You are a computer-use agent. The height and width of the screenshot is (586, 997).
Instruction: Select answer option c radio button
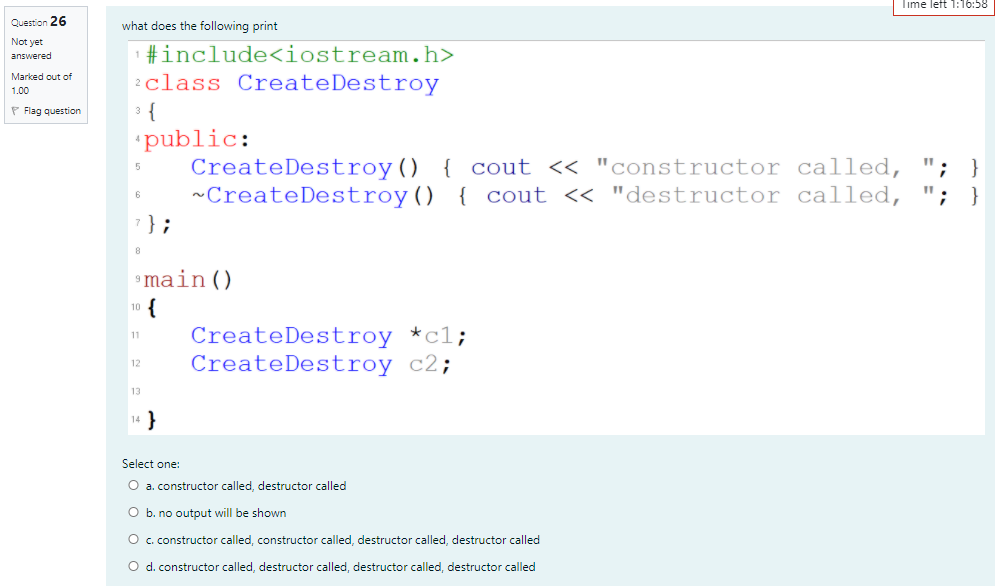[133, 538]
